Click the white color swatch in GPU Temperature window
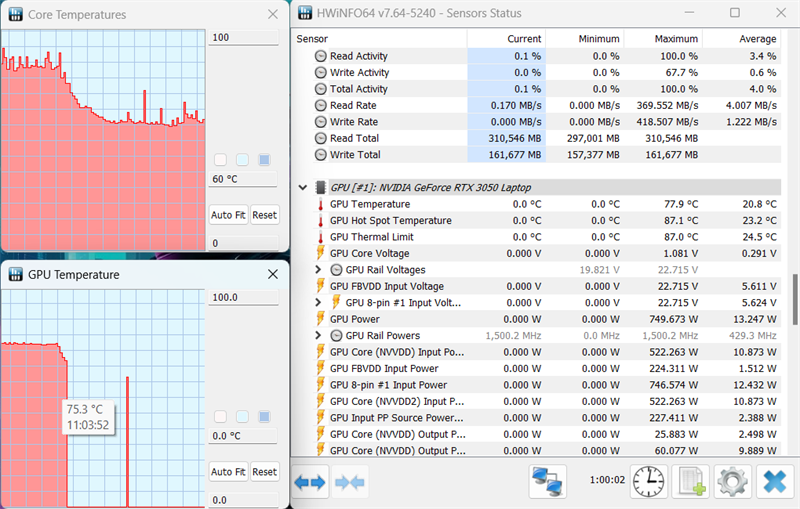 pyautogui.click(x=220, y=417)
